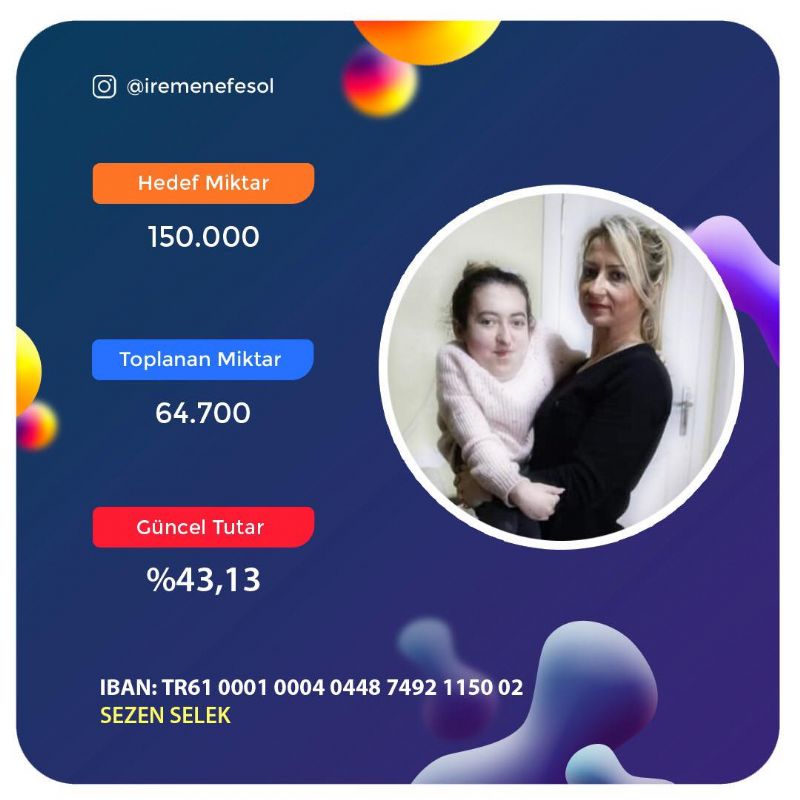This screenshot has width=800, height=800.
Task: Click the %43,13 percentage value
Action: point(203,580)
